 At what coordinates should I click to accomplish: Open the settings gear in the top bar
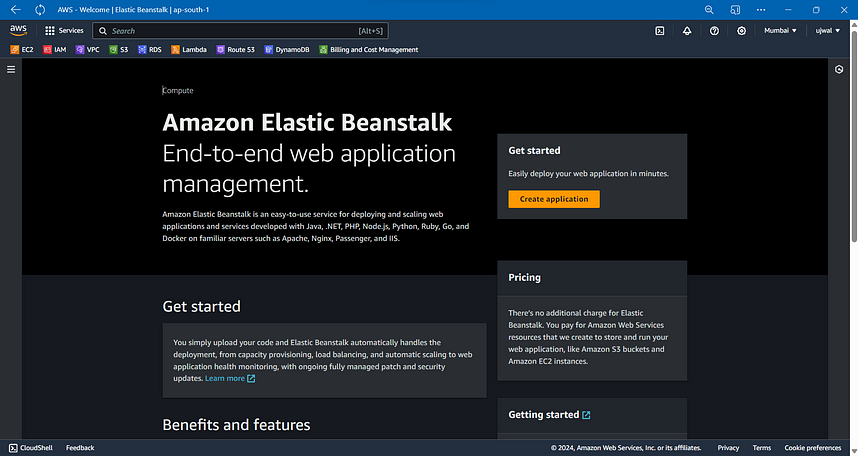(741, 31)
